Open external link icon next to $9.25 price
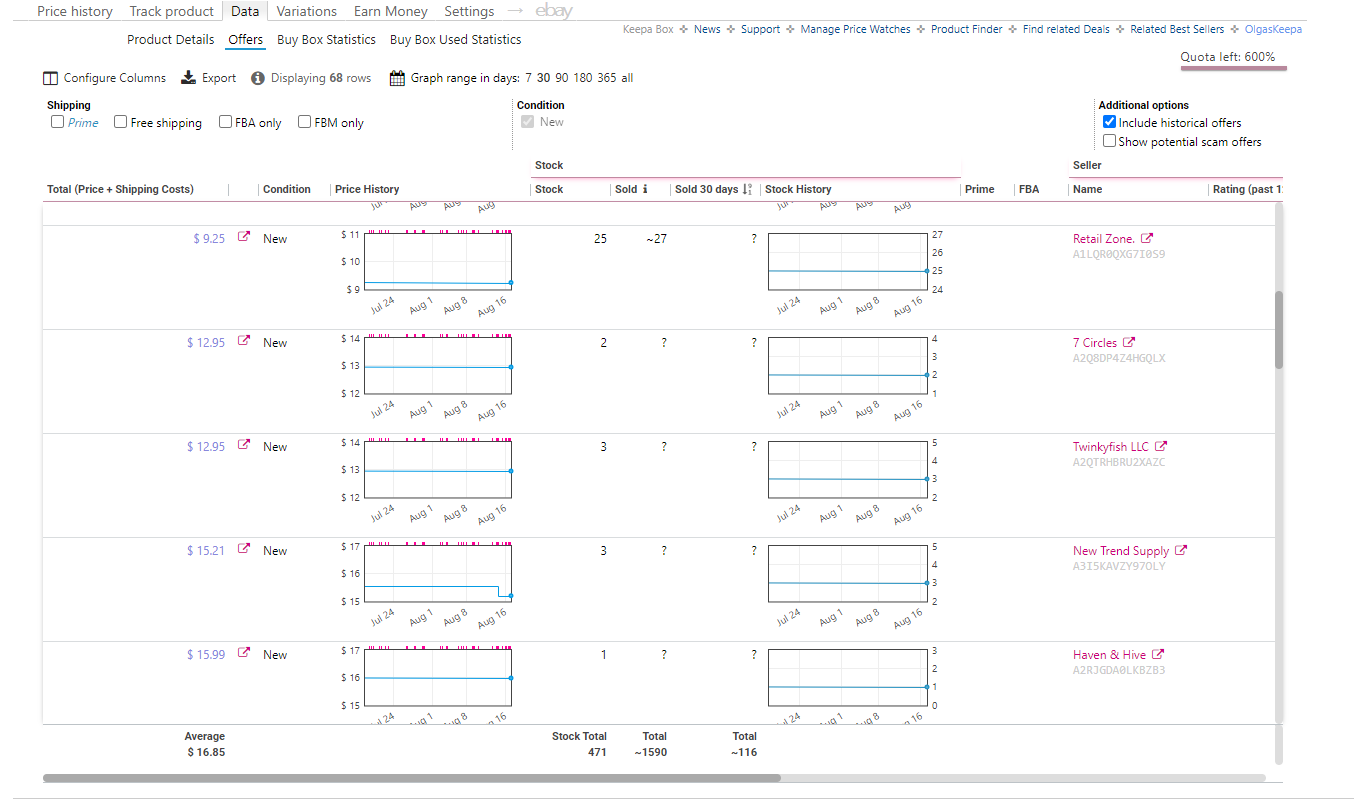The height and width of the screenshot is (810, 1354). (244, 238)
